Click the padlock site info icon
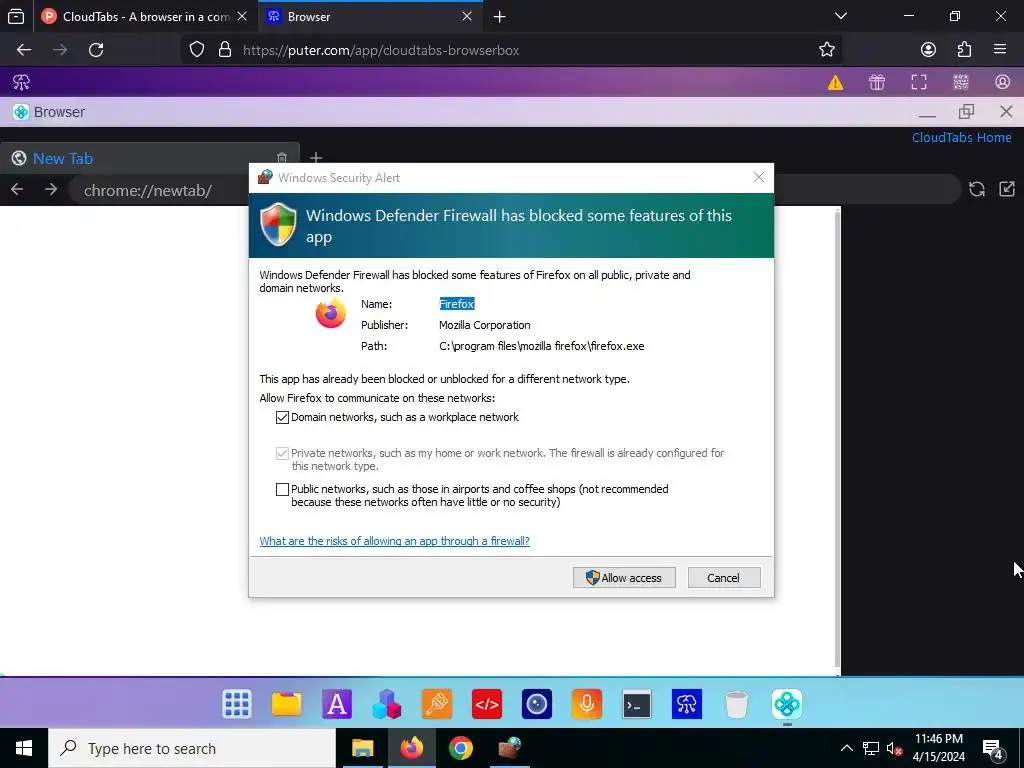Image resolution: width=1024 pixels, height=768 pixels. (225, 50)
